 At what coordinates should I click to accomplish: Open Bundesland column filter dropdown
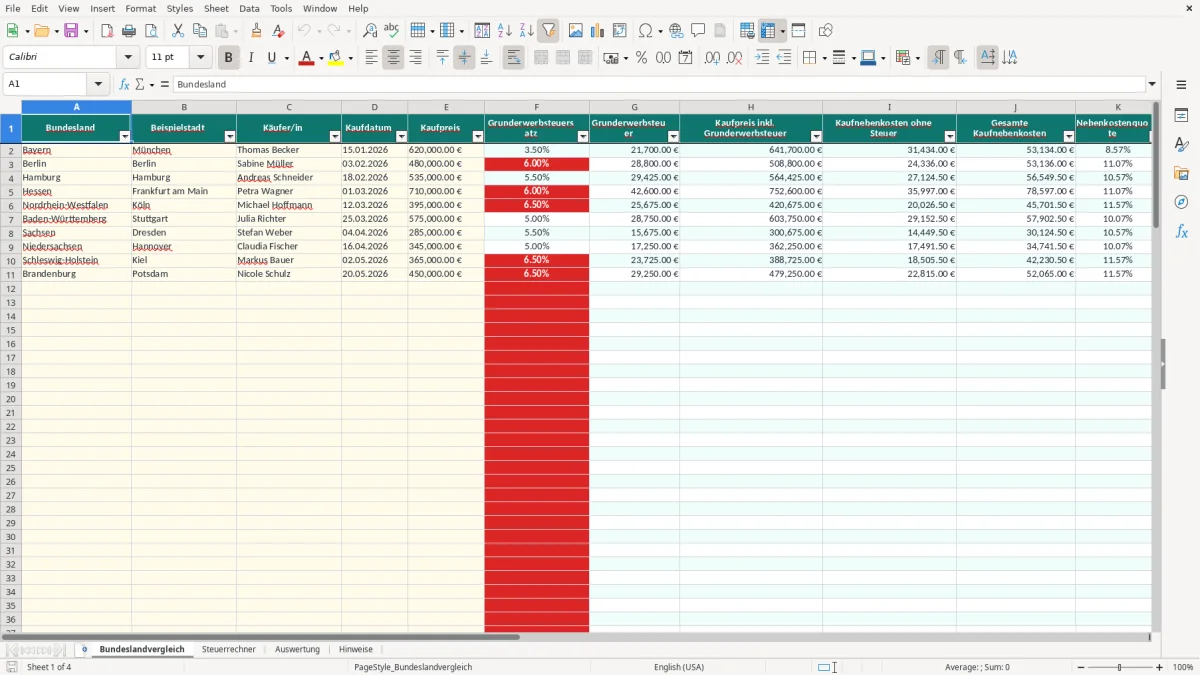(x=125, y=136)
